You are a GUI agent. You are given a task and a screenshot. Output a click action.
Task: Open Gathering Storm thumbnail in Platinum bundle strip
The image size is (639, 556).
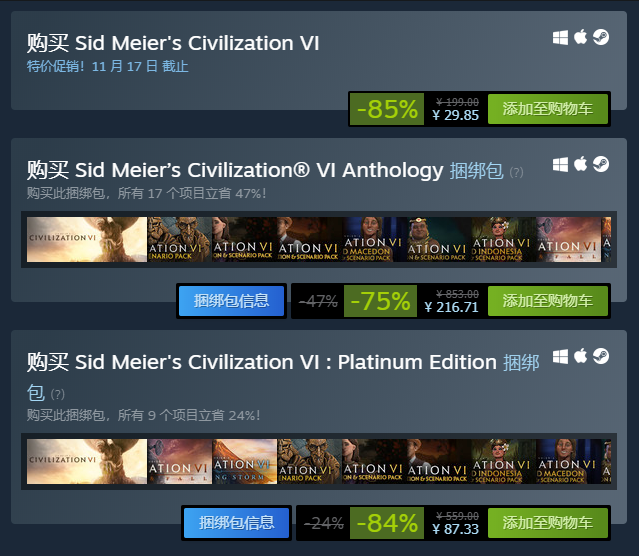click(245, 461)
